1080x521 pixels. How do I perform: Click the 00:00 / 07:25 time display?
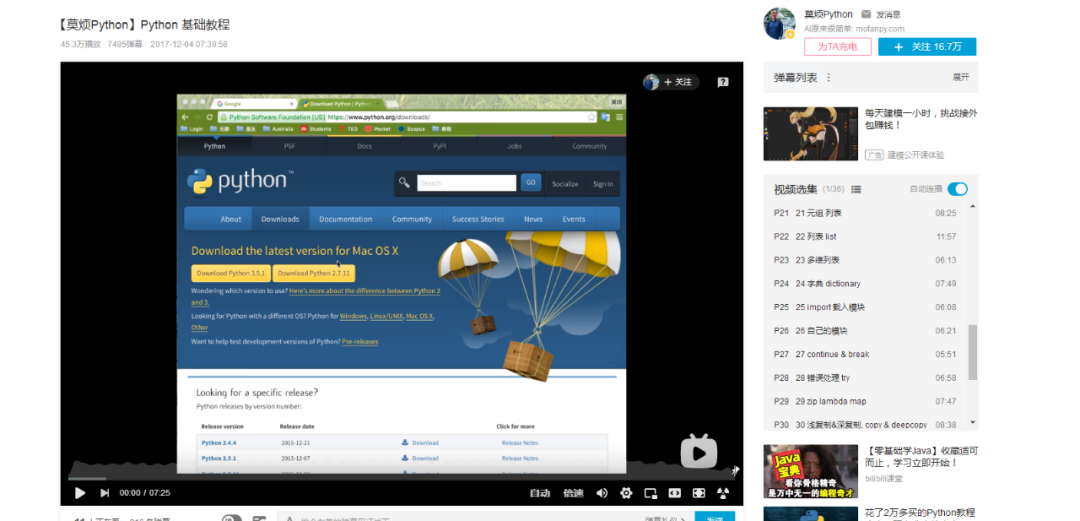click(x=145, y=493)
